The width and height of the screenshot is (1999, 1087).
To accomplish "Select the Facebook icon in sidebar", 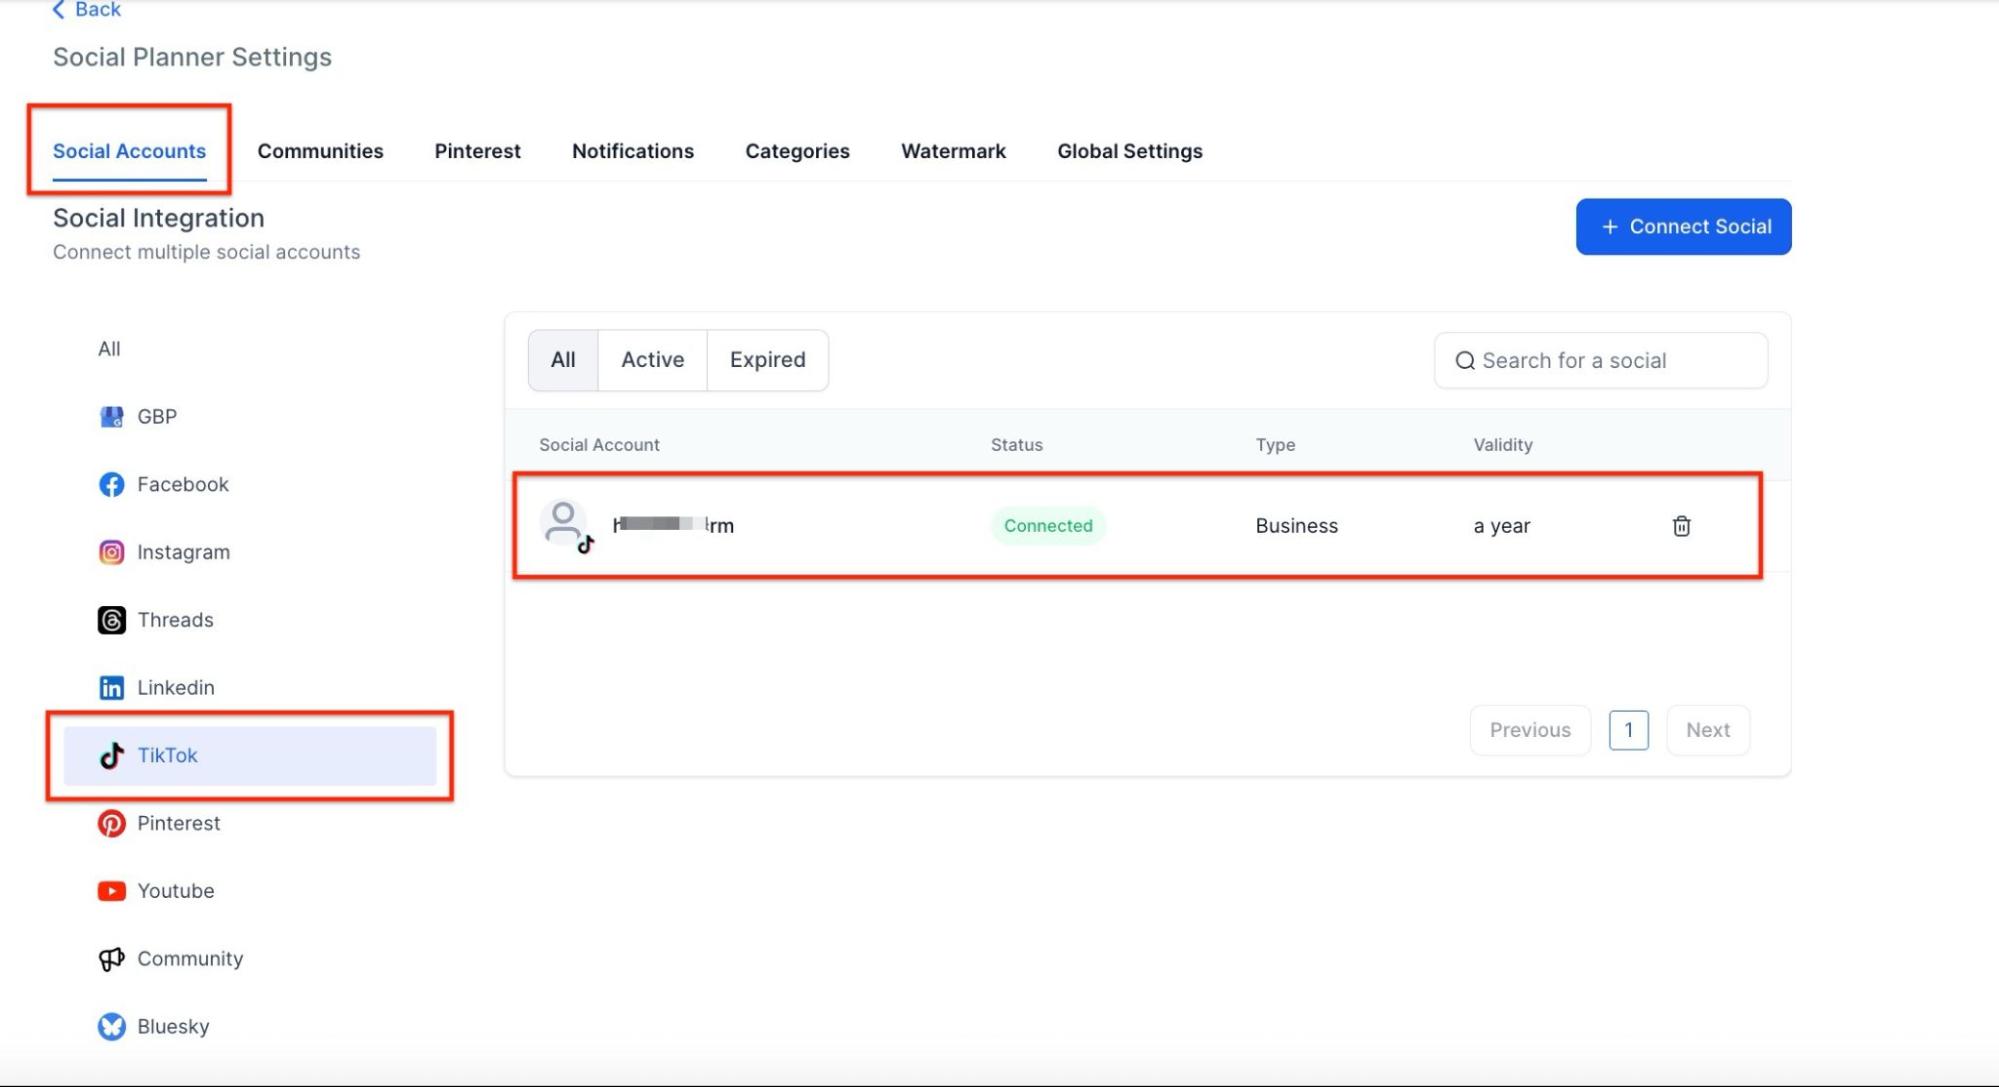I will [111, 485].
